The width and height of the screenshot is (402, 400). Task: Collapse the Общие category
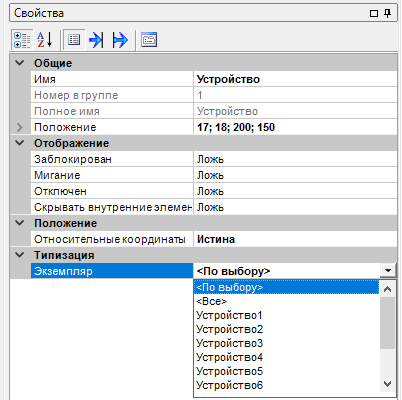click(x=20, y=63)
